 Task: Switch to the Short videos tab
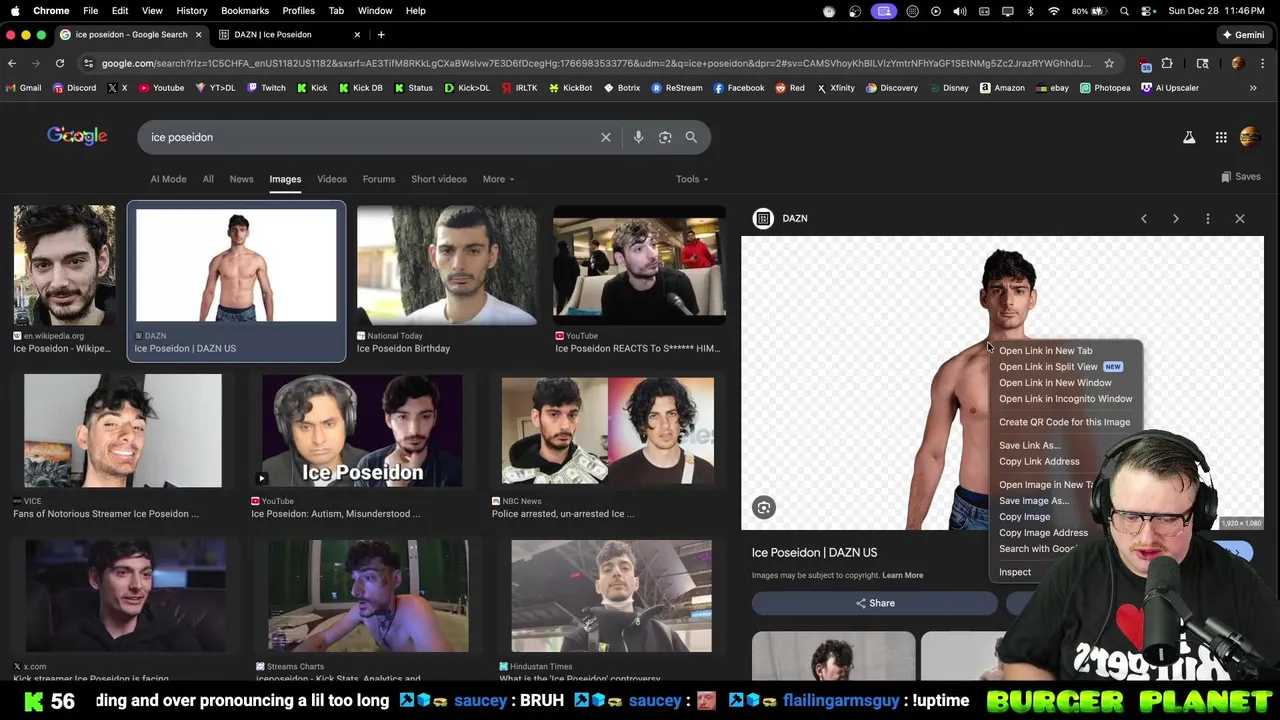pos(439,179)
